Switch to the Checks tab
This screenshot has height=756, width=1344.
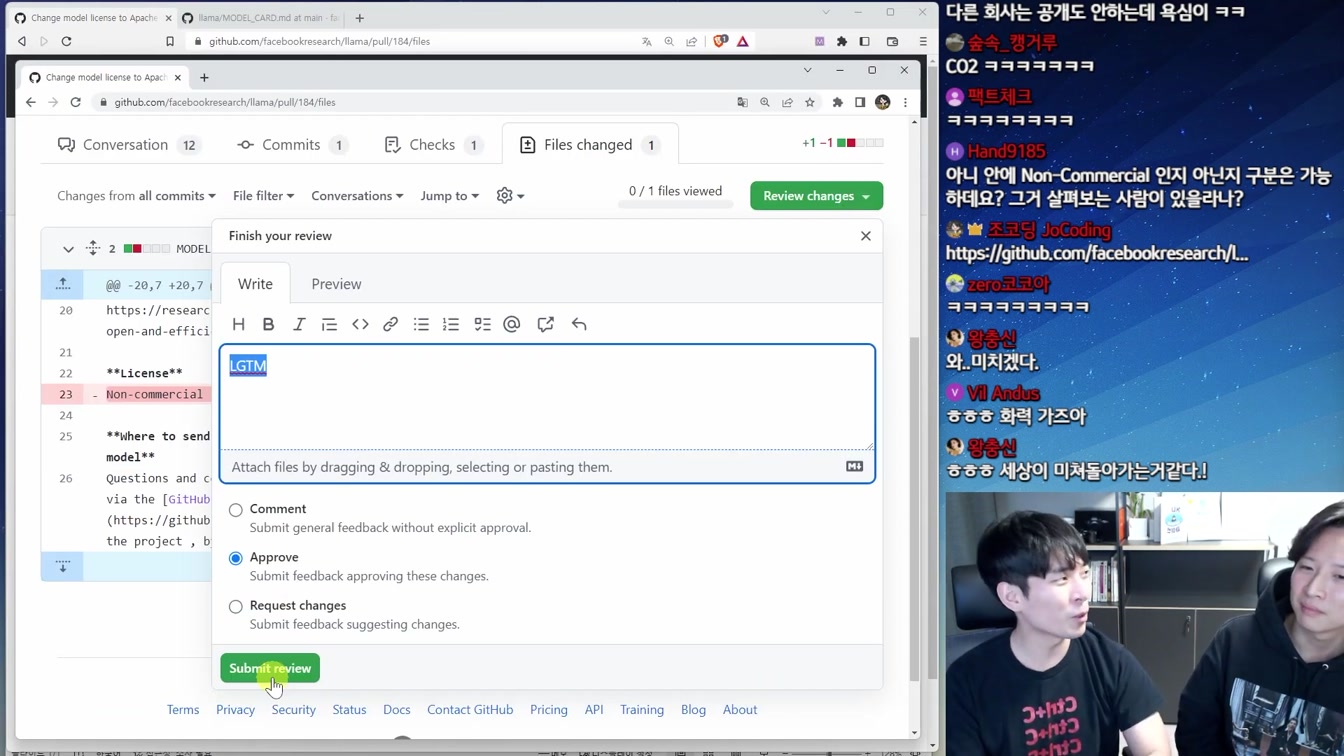pyautogui.click(x=433, y=145)
